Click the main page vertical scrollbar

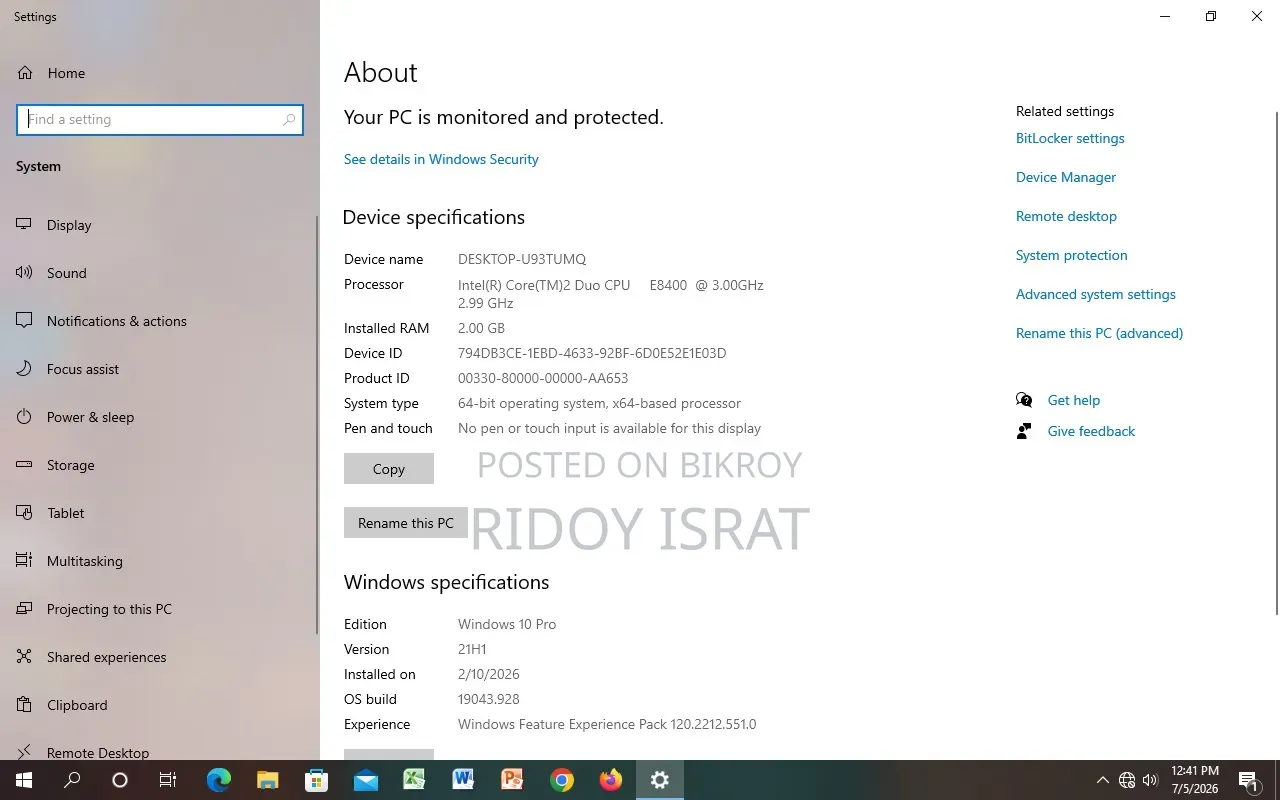pyautogui.click(x=1275, y=364)
